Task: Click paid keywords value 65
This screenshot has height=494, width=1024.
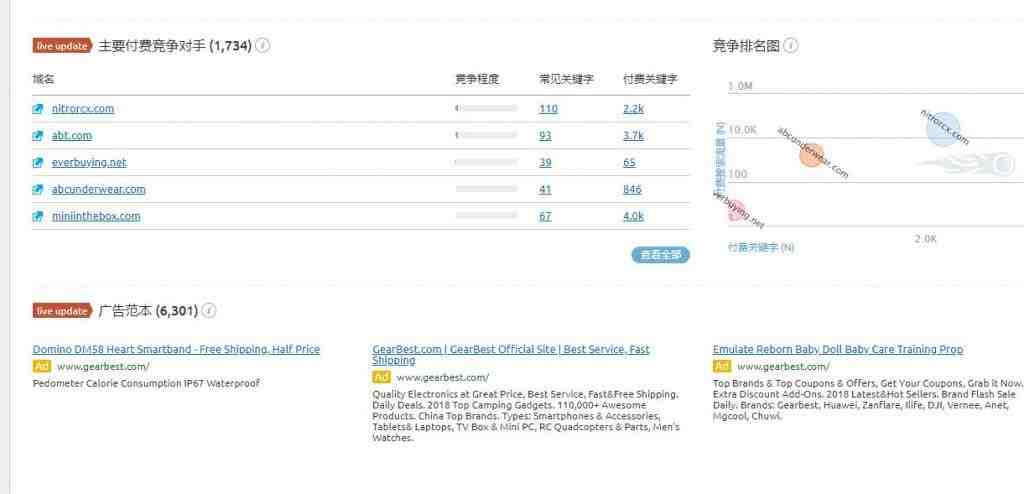Action: [630, 162]
